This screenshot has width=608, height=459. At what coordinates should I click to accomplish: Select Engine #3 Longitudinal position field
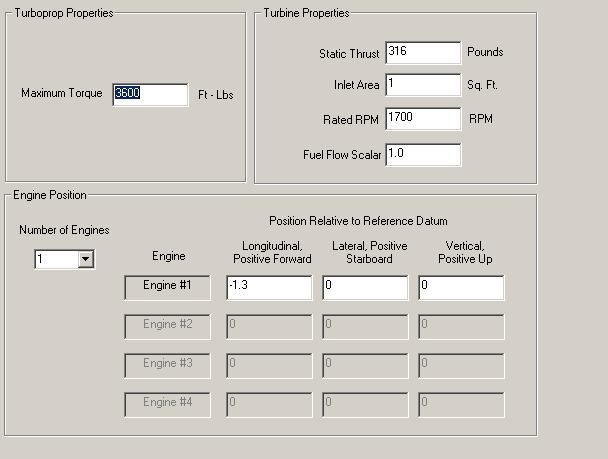(269, 364)
